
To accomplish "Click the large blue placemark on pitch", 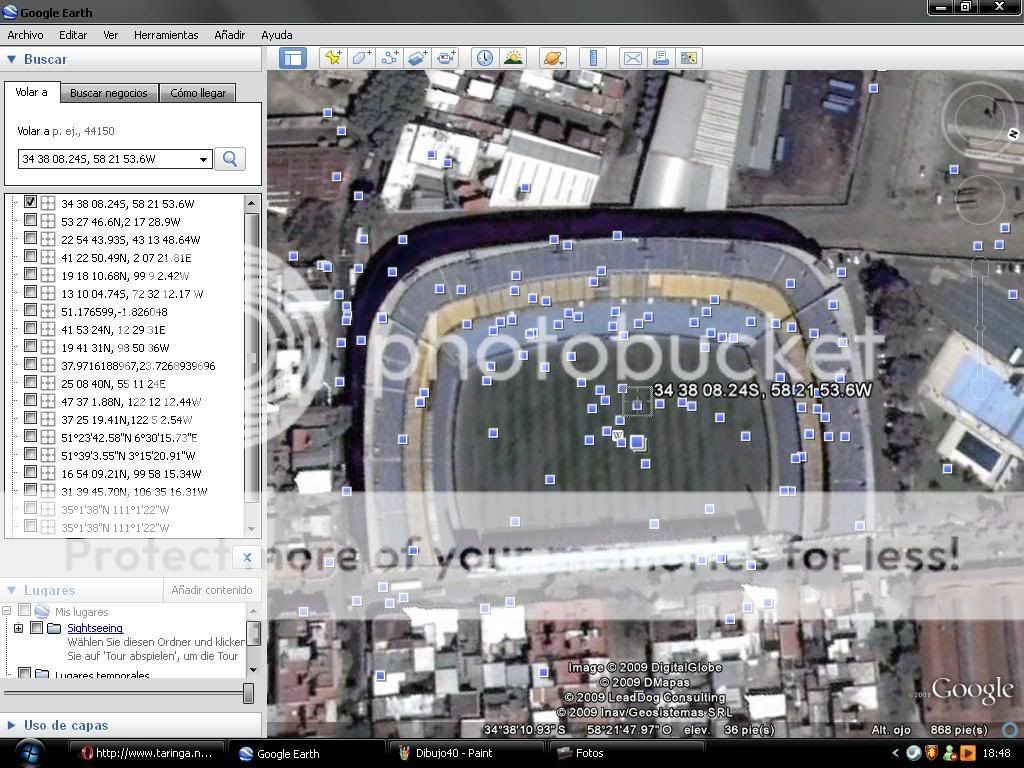I will 637,443.
